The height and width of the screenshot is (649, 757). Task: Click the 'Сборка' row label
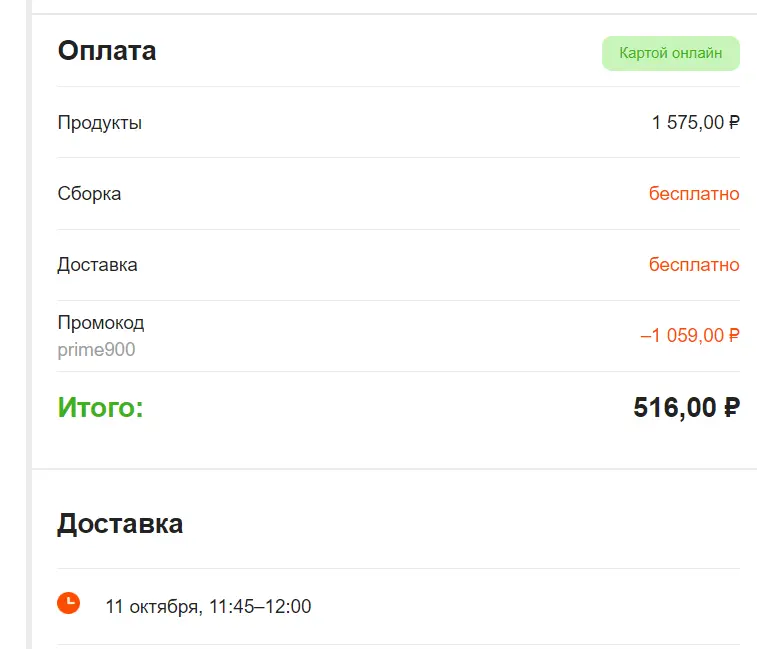pos(89,194)
